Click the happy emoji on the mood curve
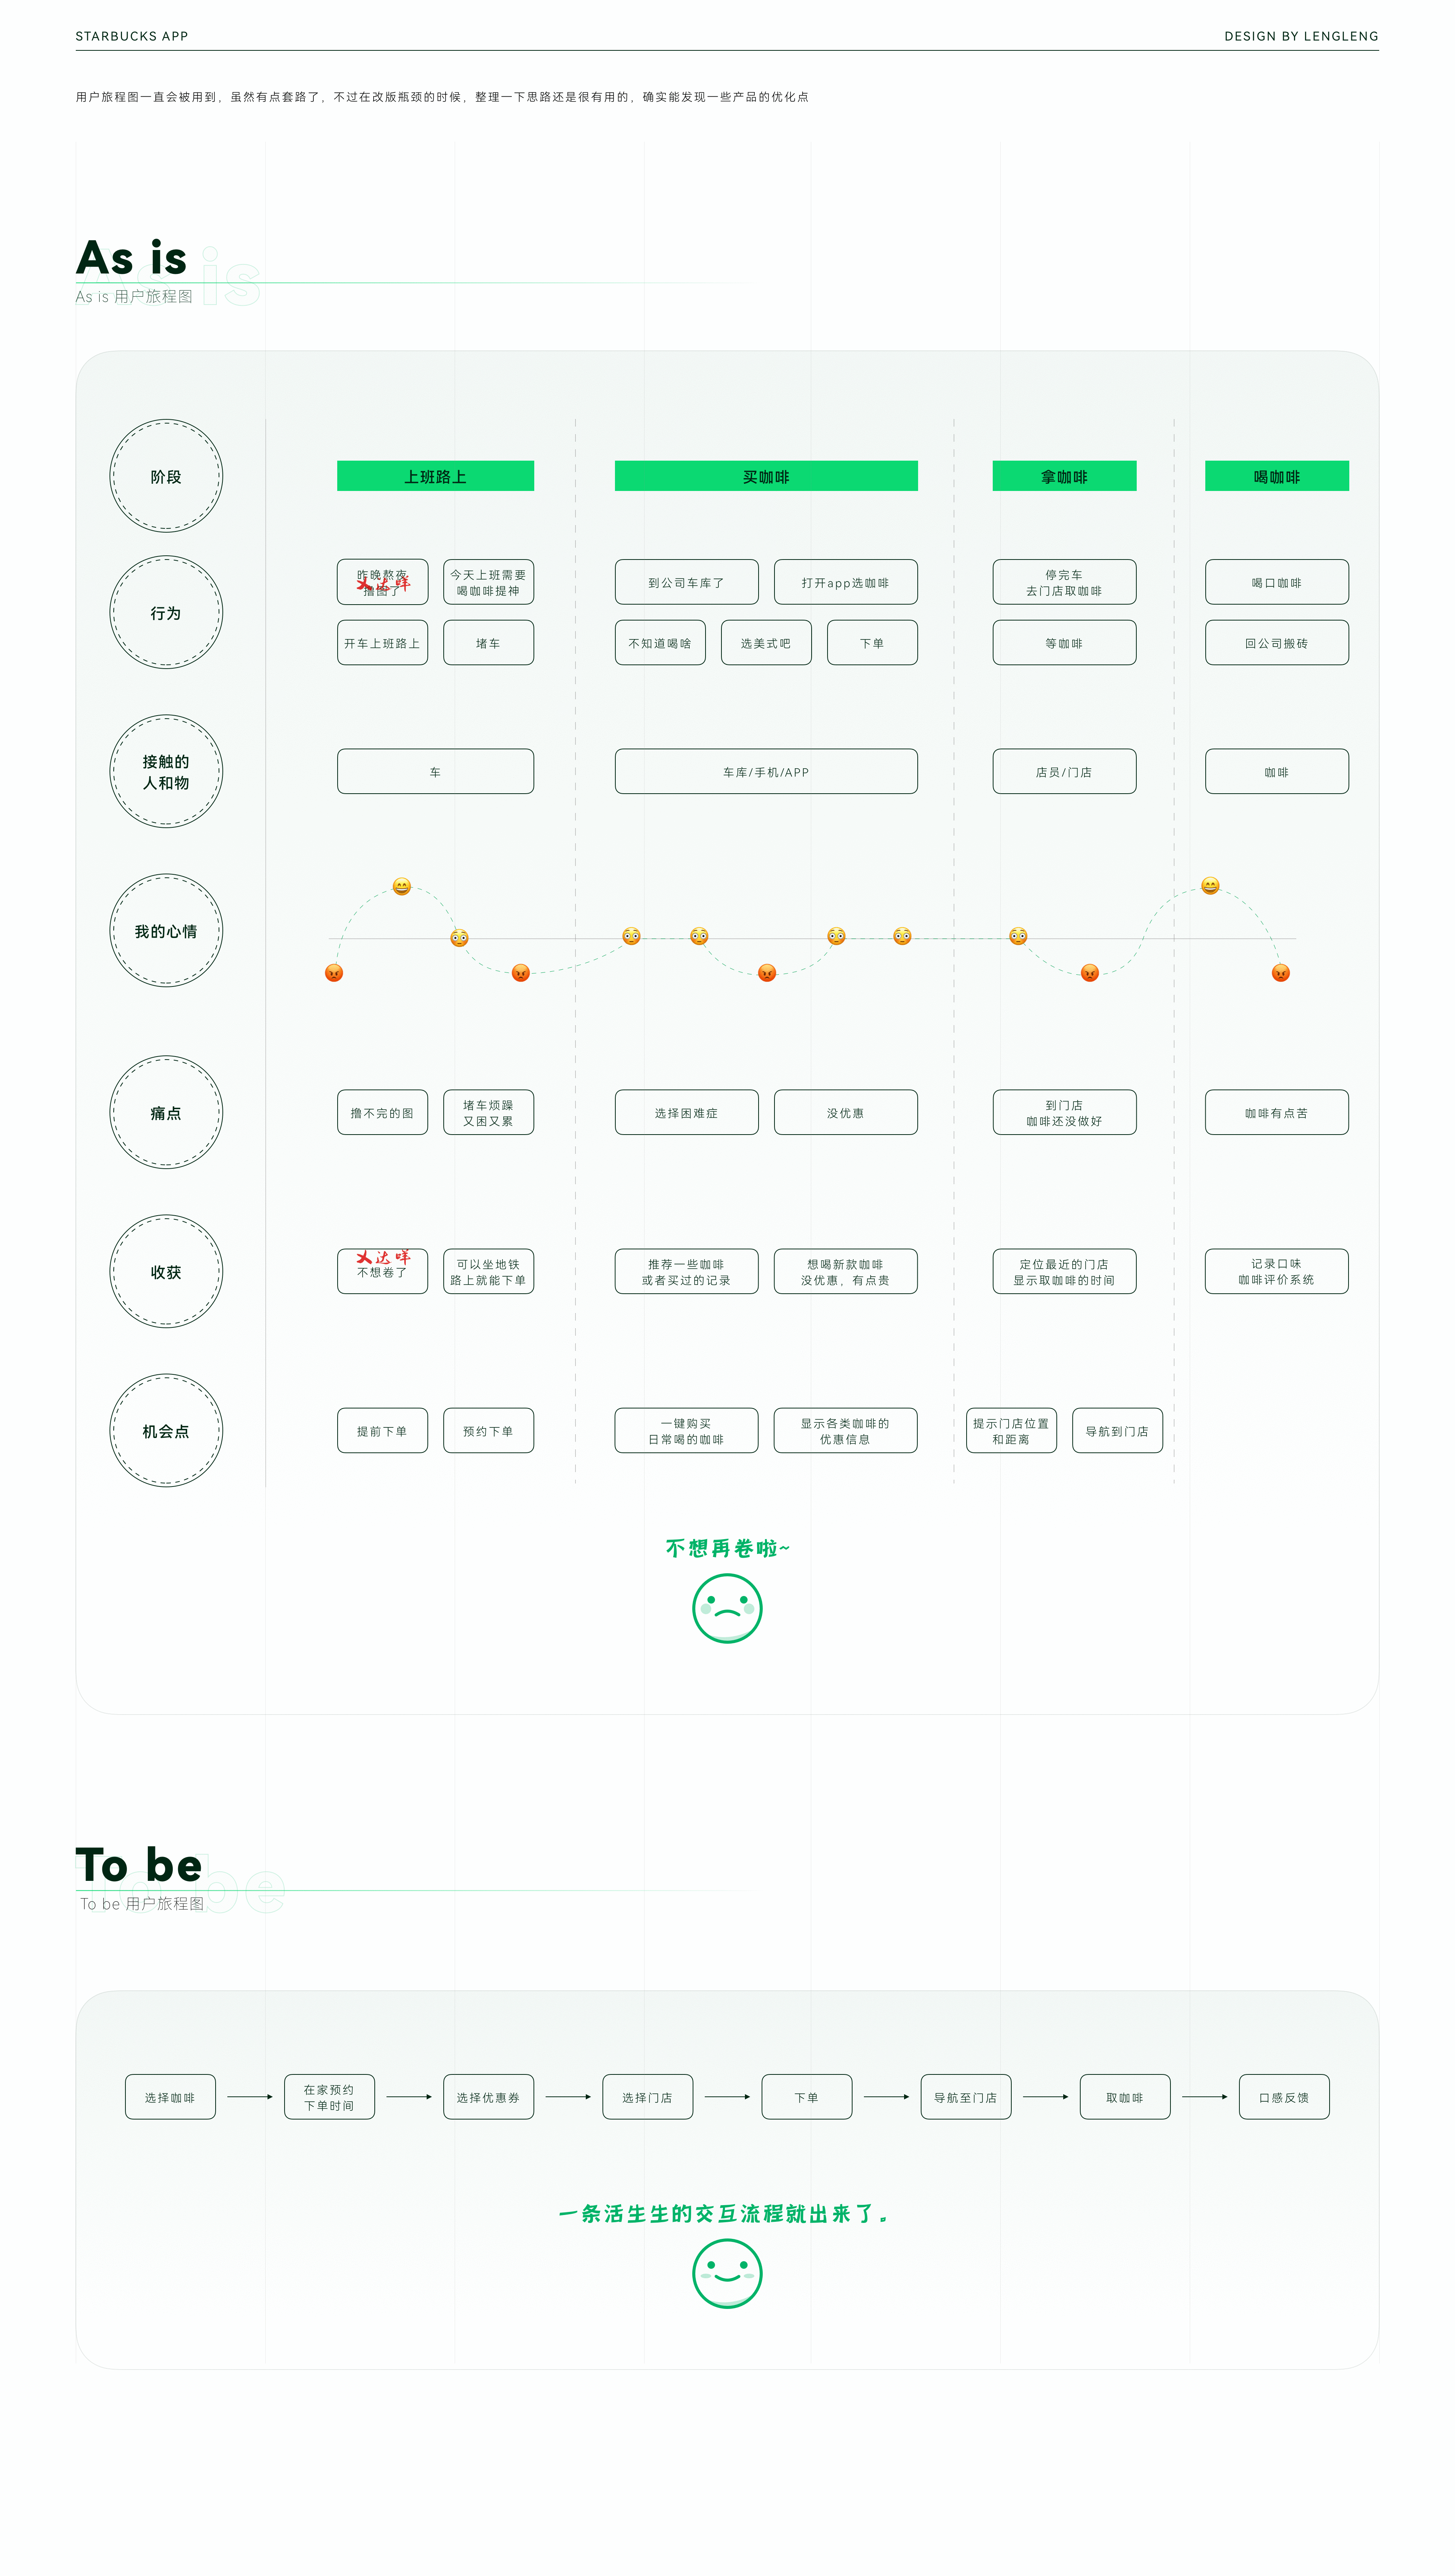 [x=402, y=886]
